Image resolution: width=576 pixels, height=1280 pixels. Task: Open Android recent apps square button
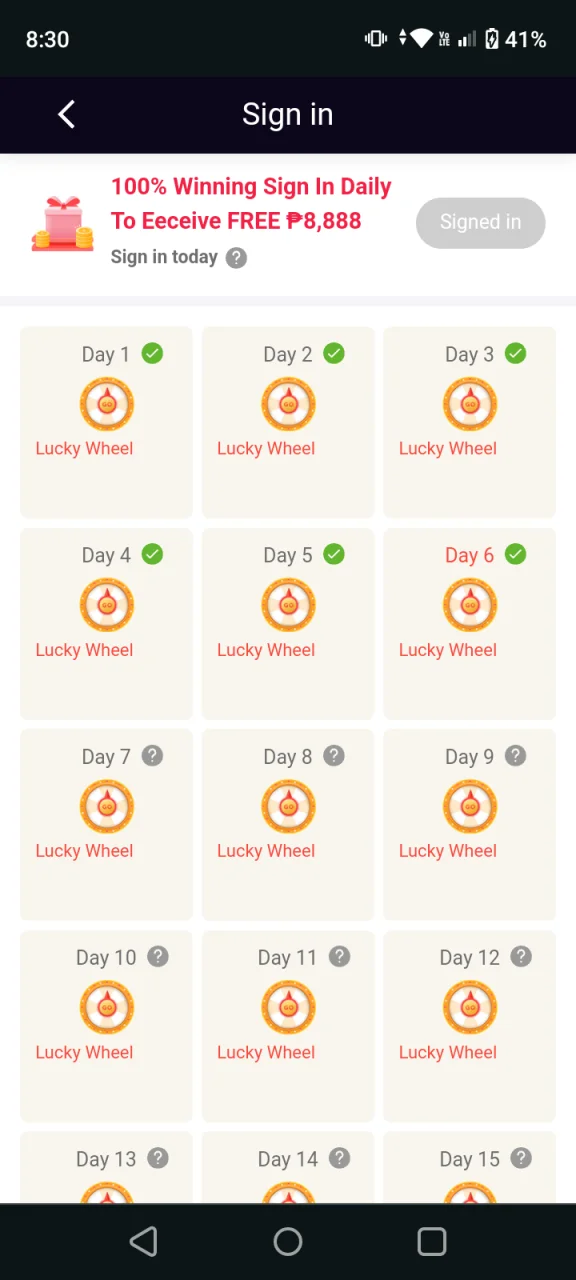coord(432,1242)
